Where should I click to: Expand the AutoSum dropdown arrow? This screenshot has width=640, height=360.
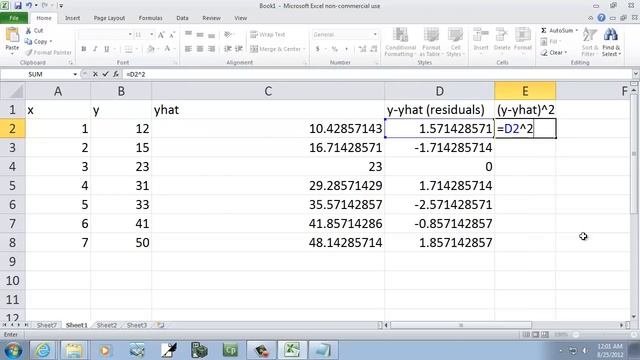click(x=576, y=31)
